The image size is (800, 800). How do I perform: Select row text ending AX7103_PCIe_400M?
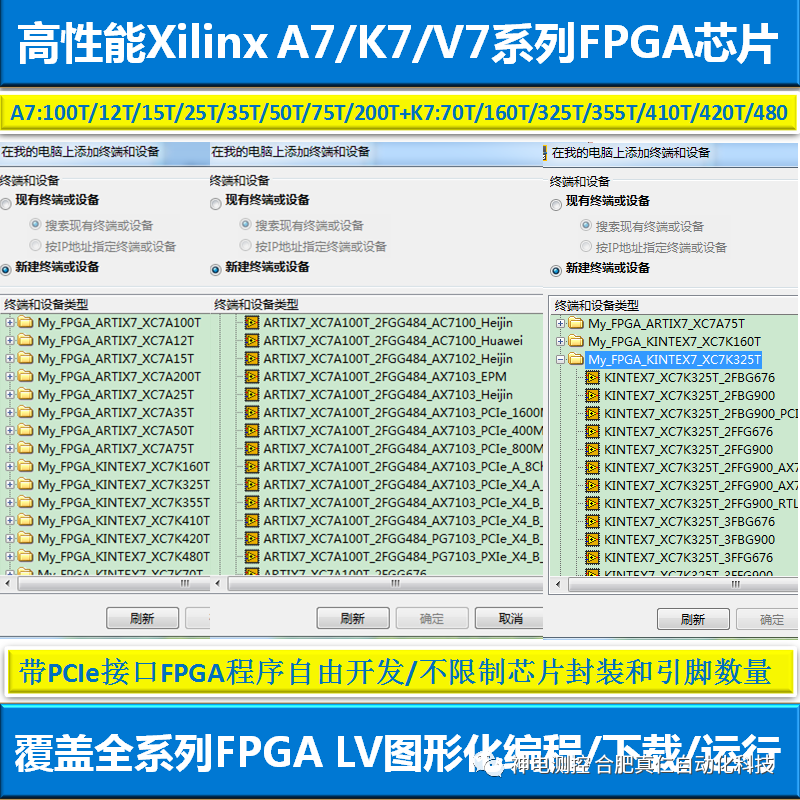[x=403, y=430]
